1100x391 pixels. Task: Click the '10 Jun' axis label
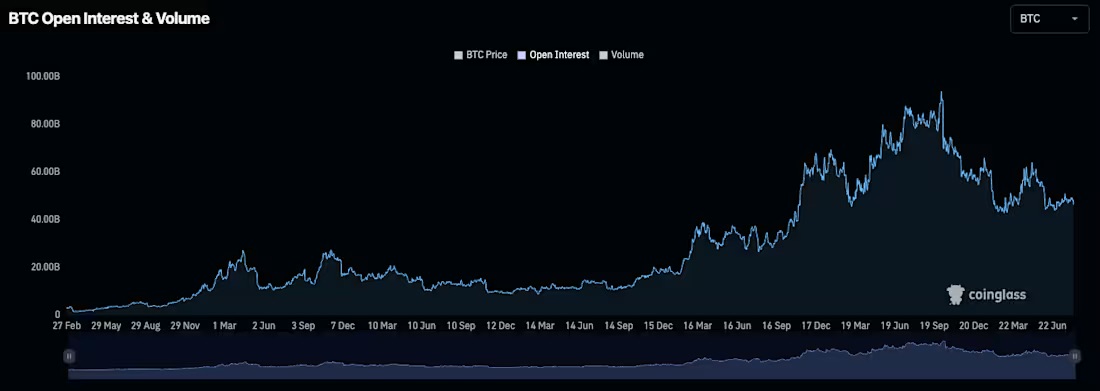pos(422,326)
